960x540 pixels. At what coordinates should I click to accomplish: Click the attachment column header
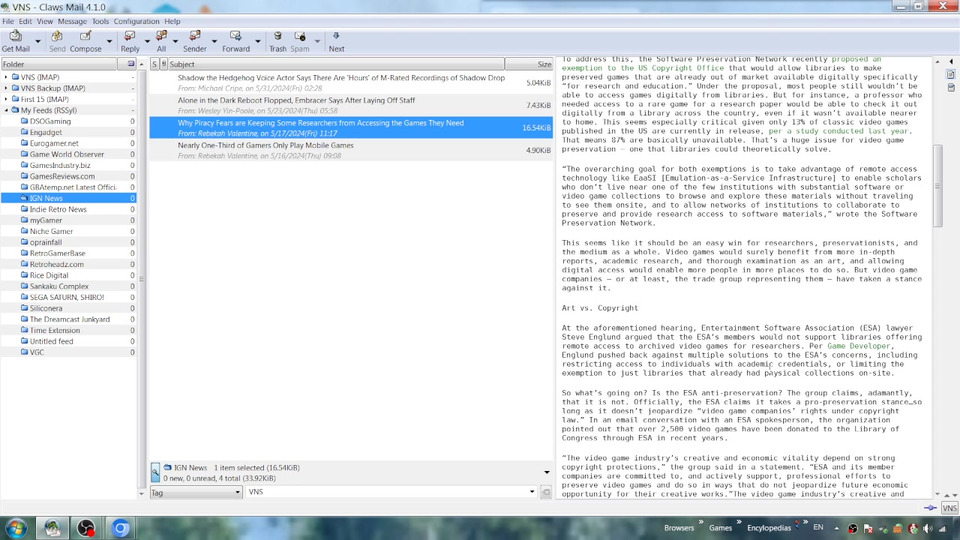pyautogui.click(x=163, y=64)
